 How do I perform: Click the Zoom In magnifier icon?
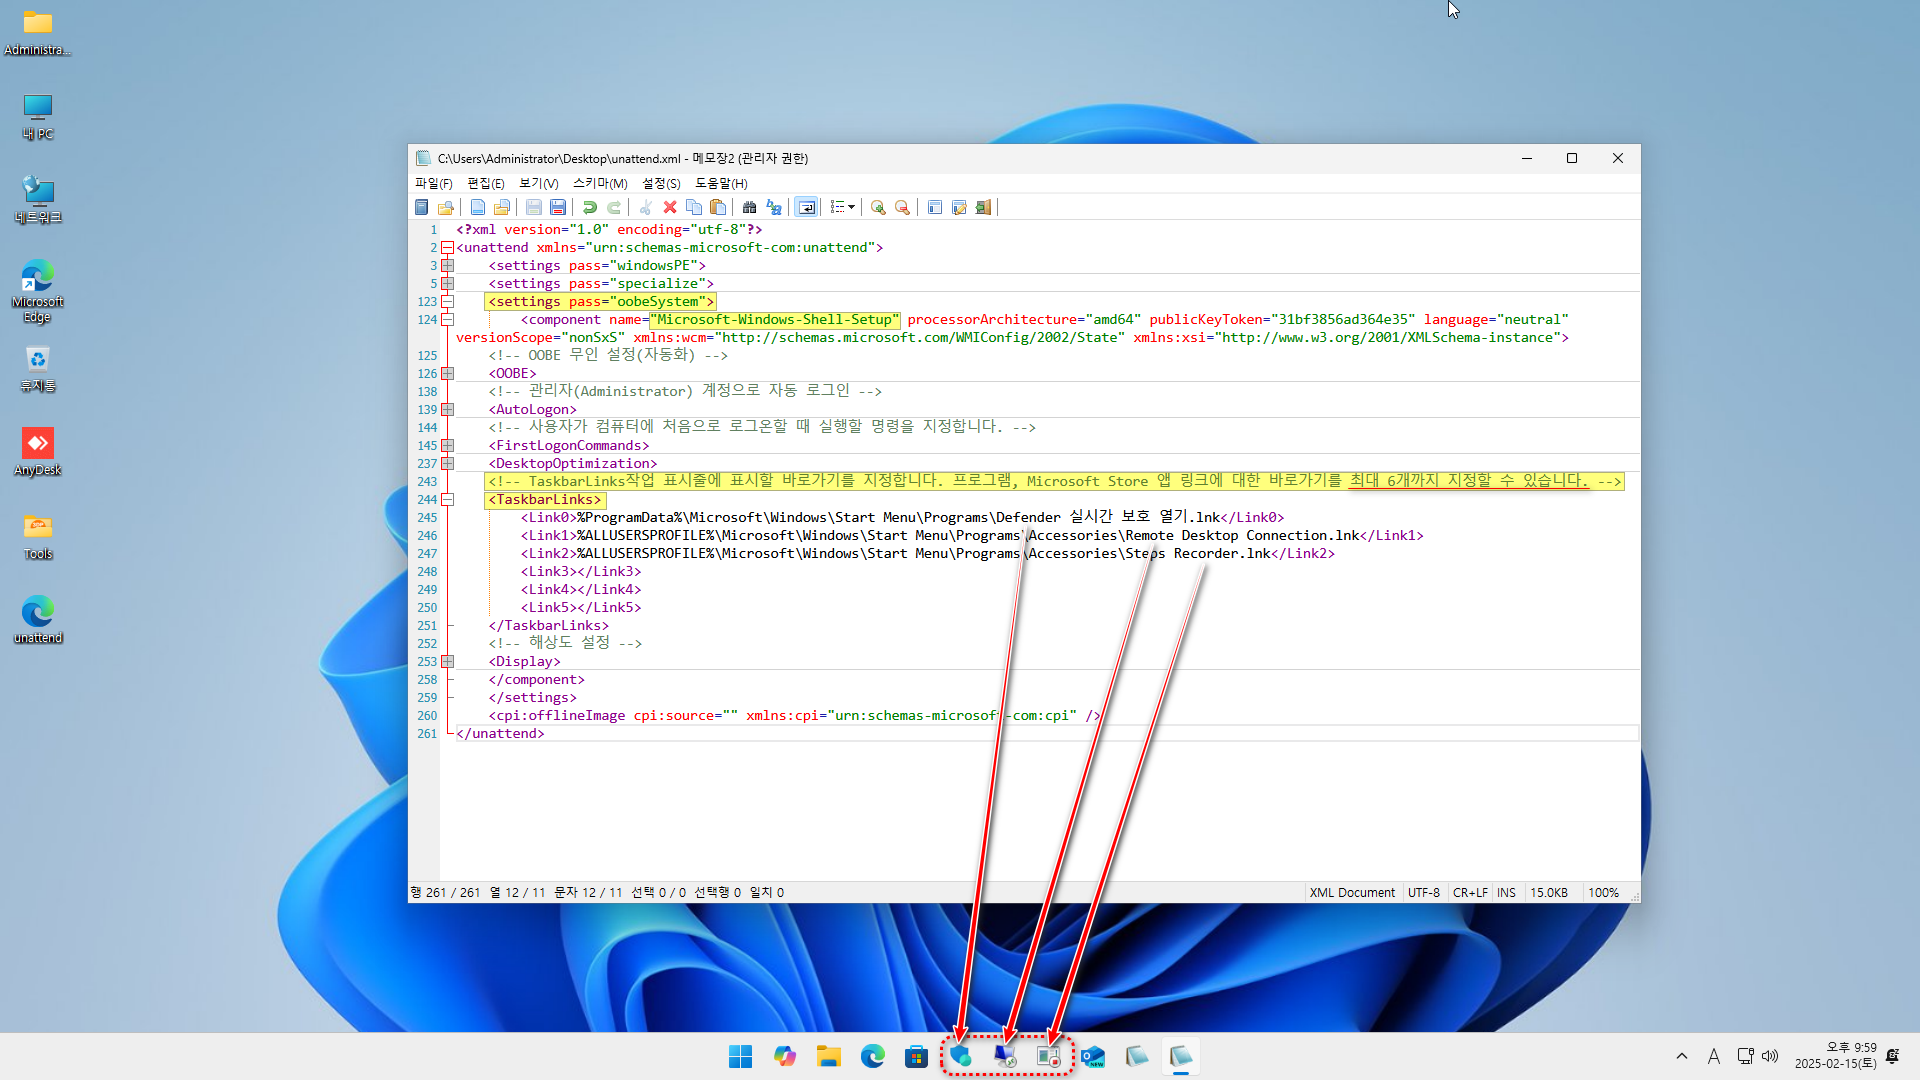(878, 207)
